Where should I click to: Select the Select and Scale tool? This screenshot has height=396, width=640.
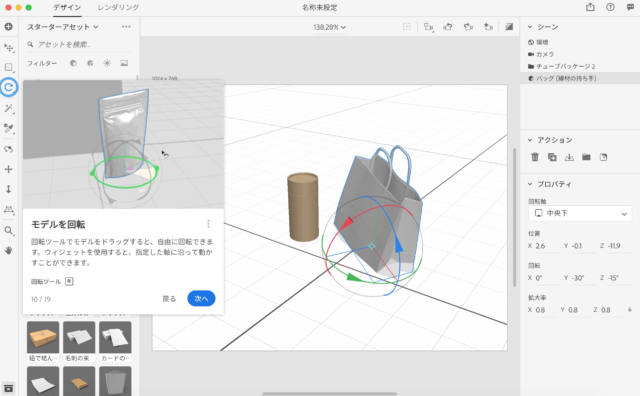pyautogui.click(x=9, y=67)
